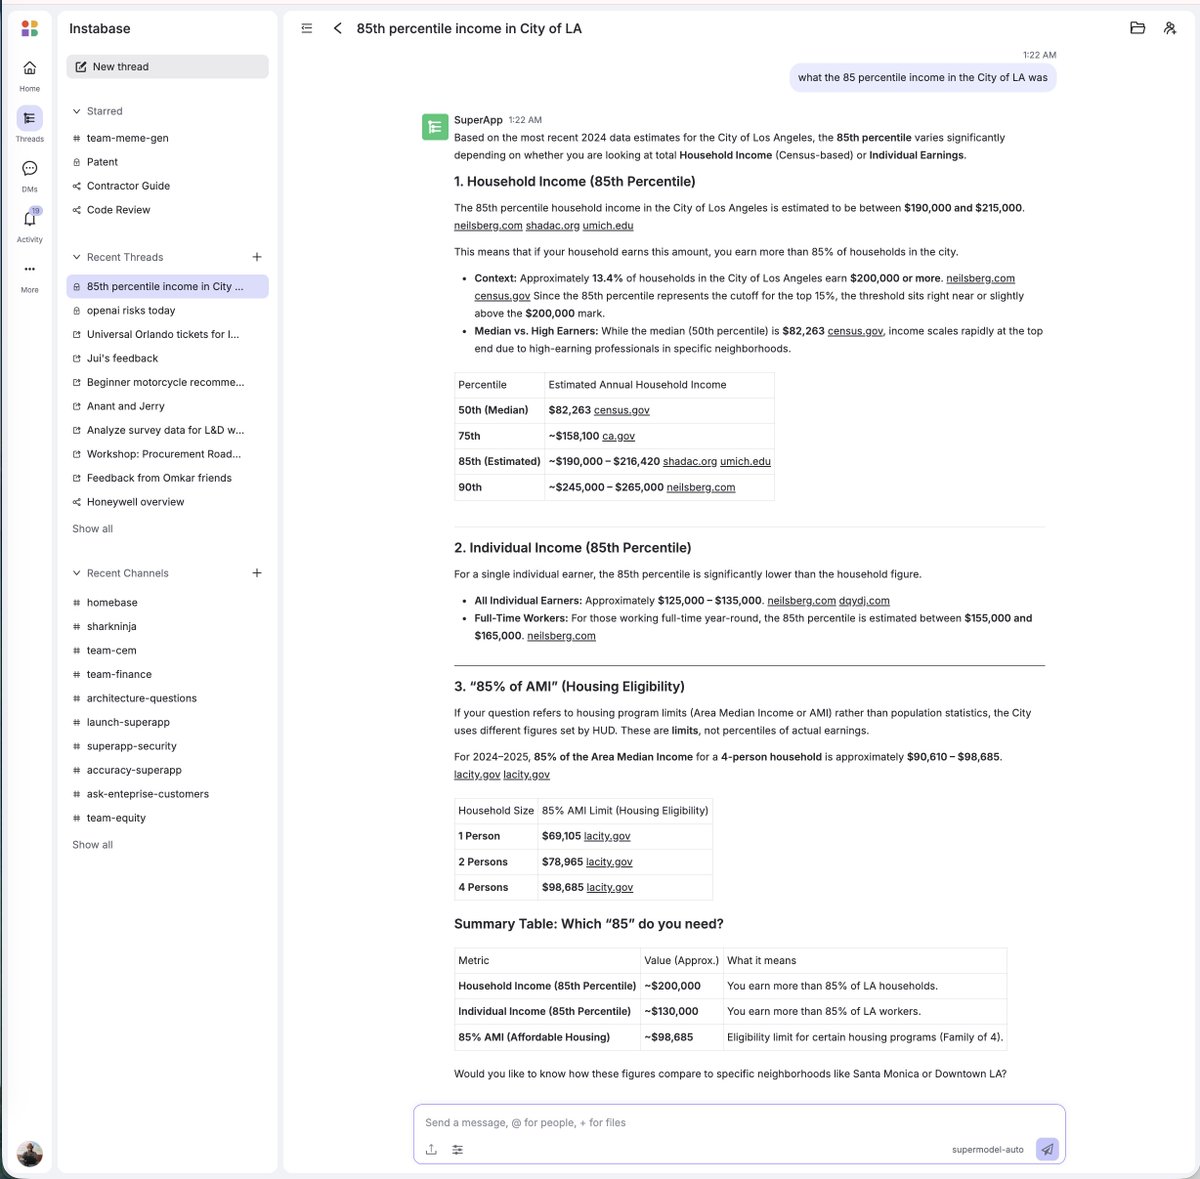The image size is (1200, 1179).
Task: Open the supermodel-auto model selector
Action: click(x=988, y=1150)
